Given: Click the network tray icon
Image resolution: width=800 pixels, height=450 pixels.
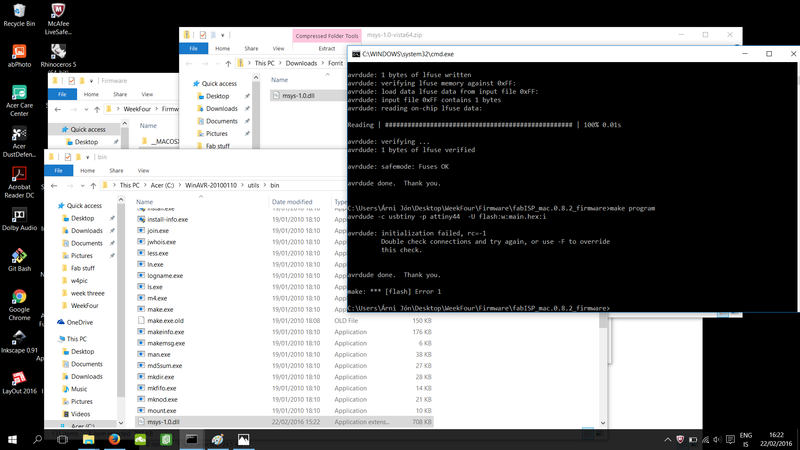Looking at the screenshot, I should click(x=706, y=439).
